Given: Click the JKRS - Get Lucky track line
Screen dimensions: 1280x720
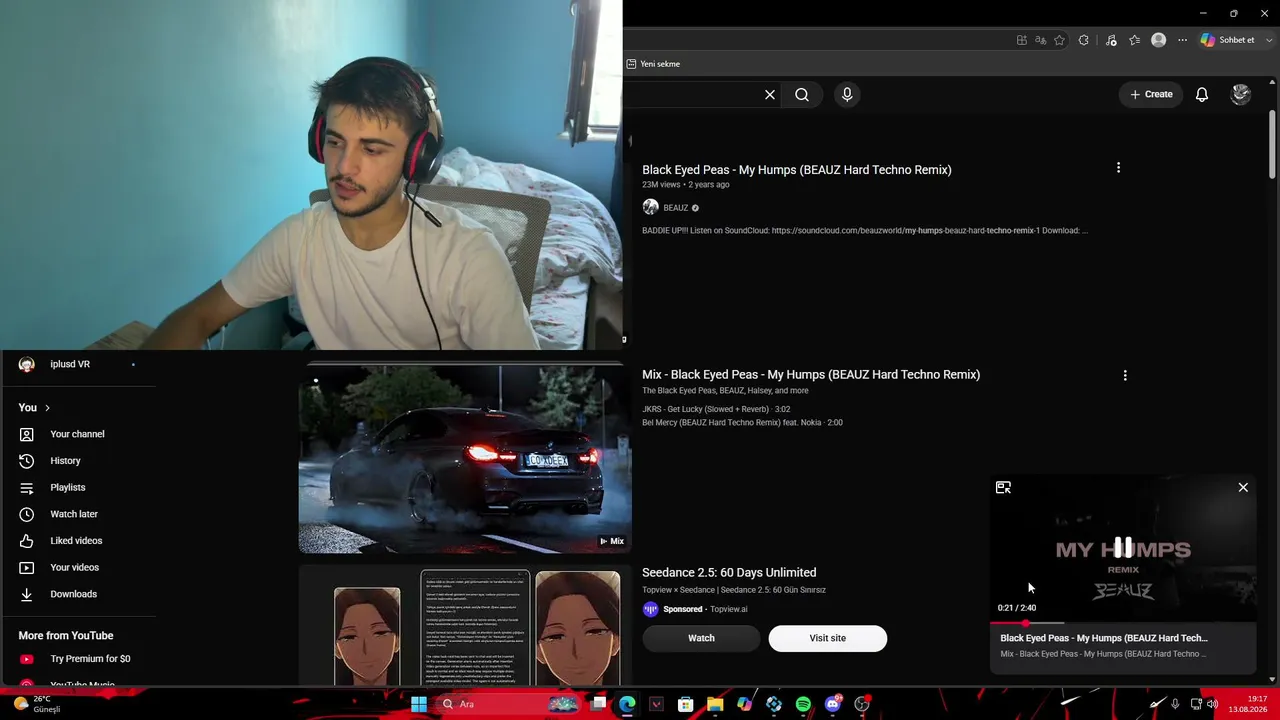Looking at the screenshot, I should coord(716,409).
